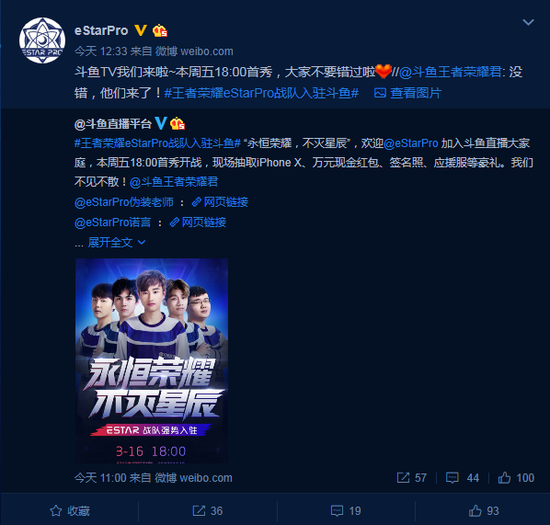550x525 pixels.
Task: Click the comment icon showing 44 on quoted post
Action: (452, 478)
